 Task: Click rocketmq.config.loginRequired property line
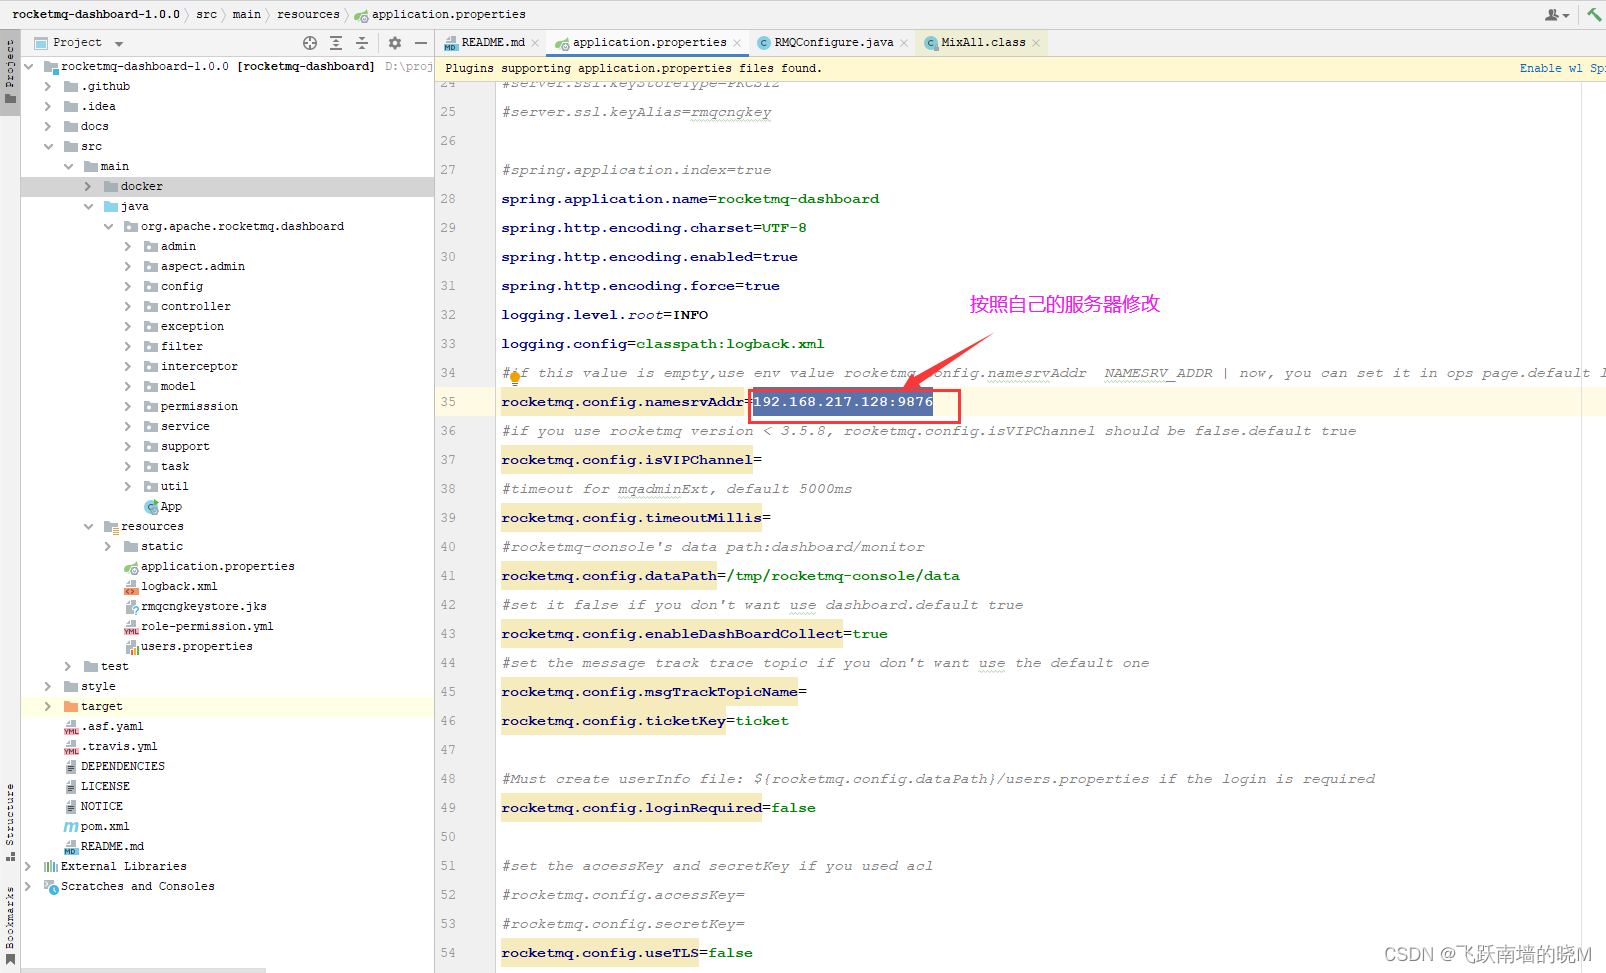click(x=658, y=808)
